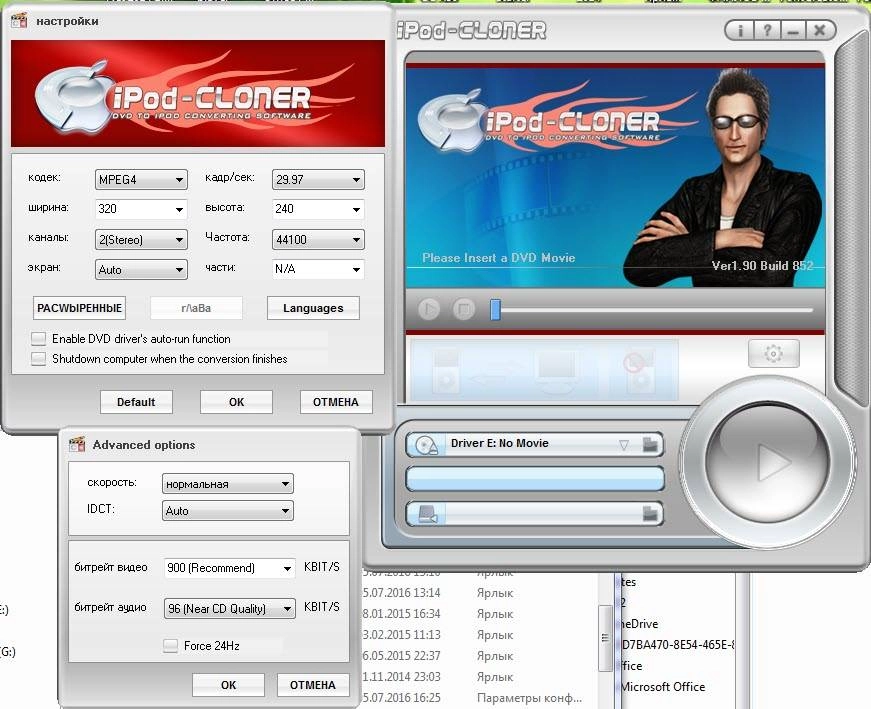Click the D7BA470-8E54-465E item in Explorer
The height and width of the screenshot is (709, 871).
click(x=677, y=645)
